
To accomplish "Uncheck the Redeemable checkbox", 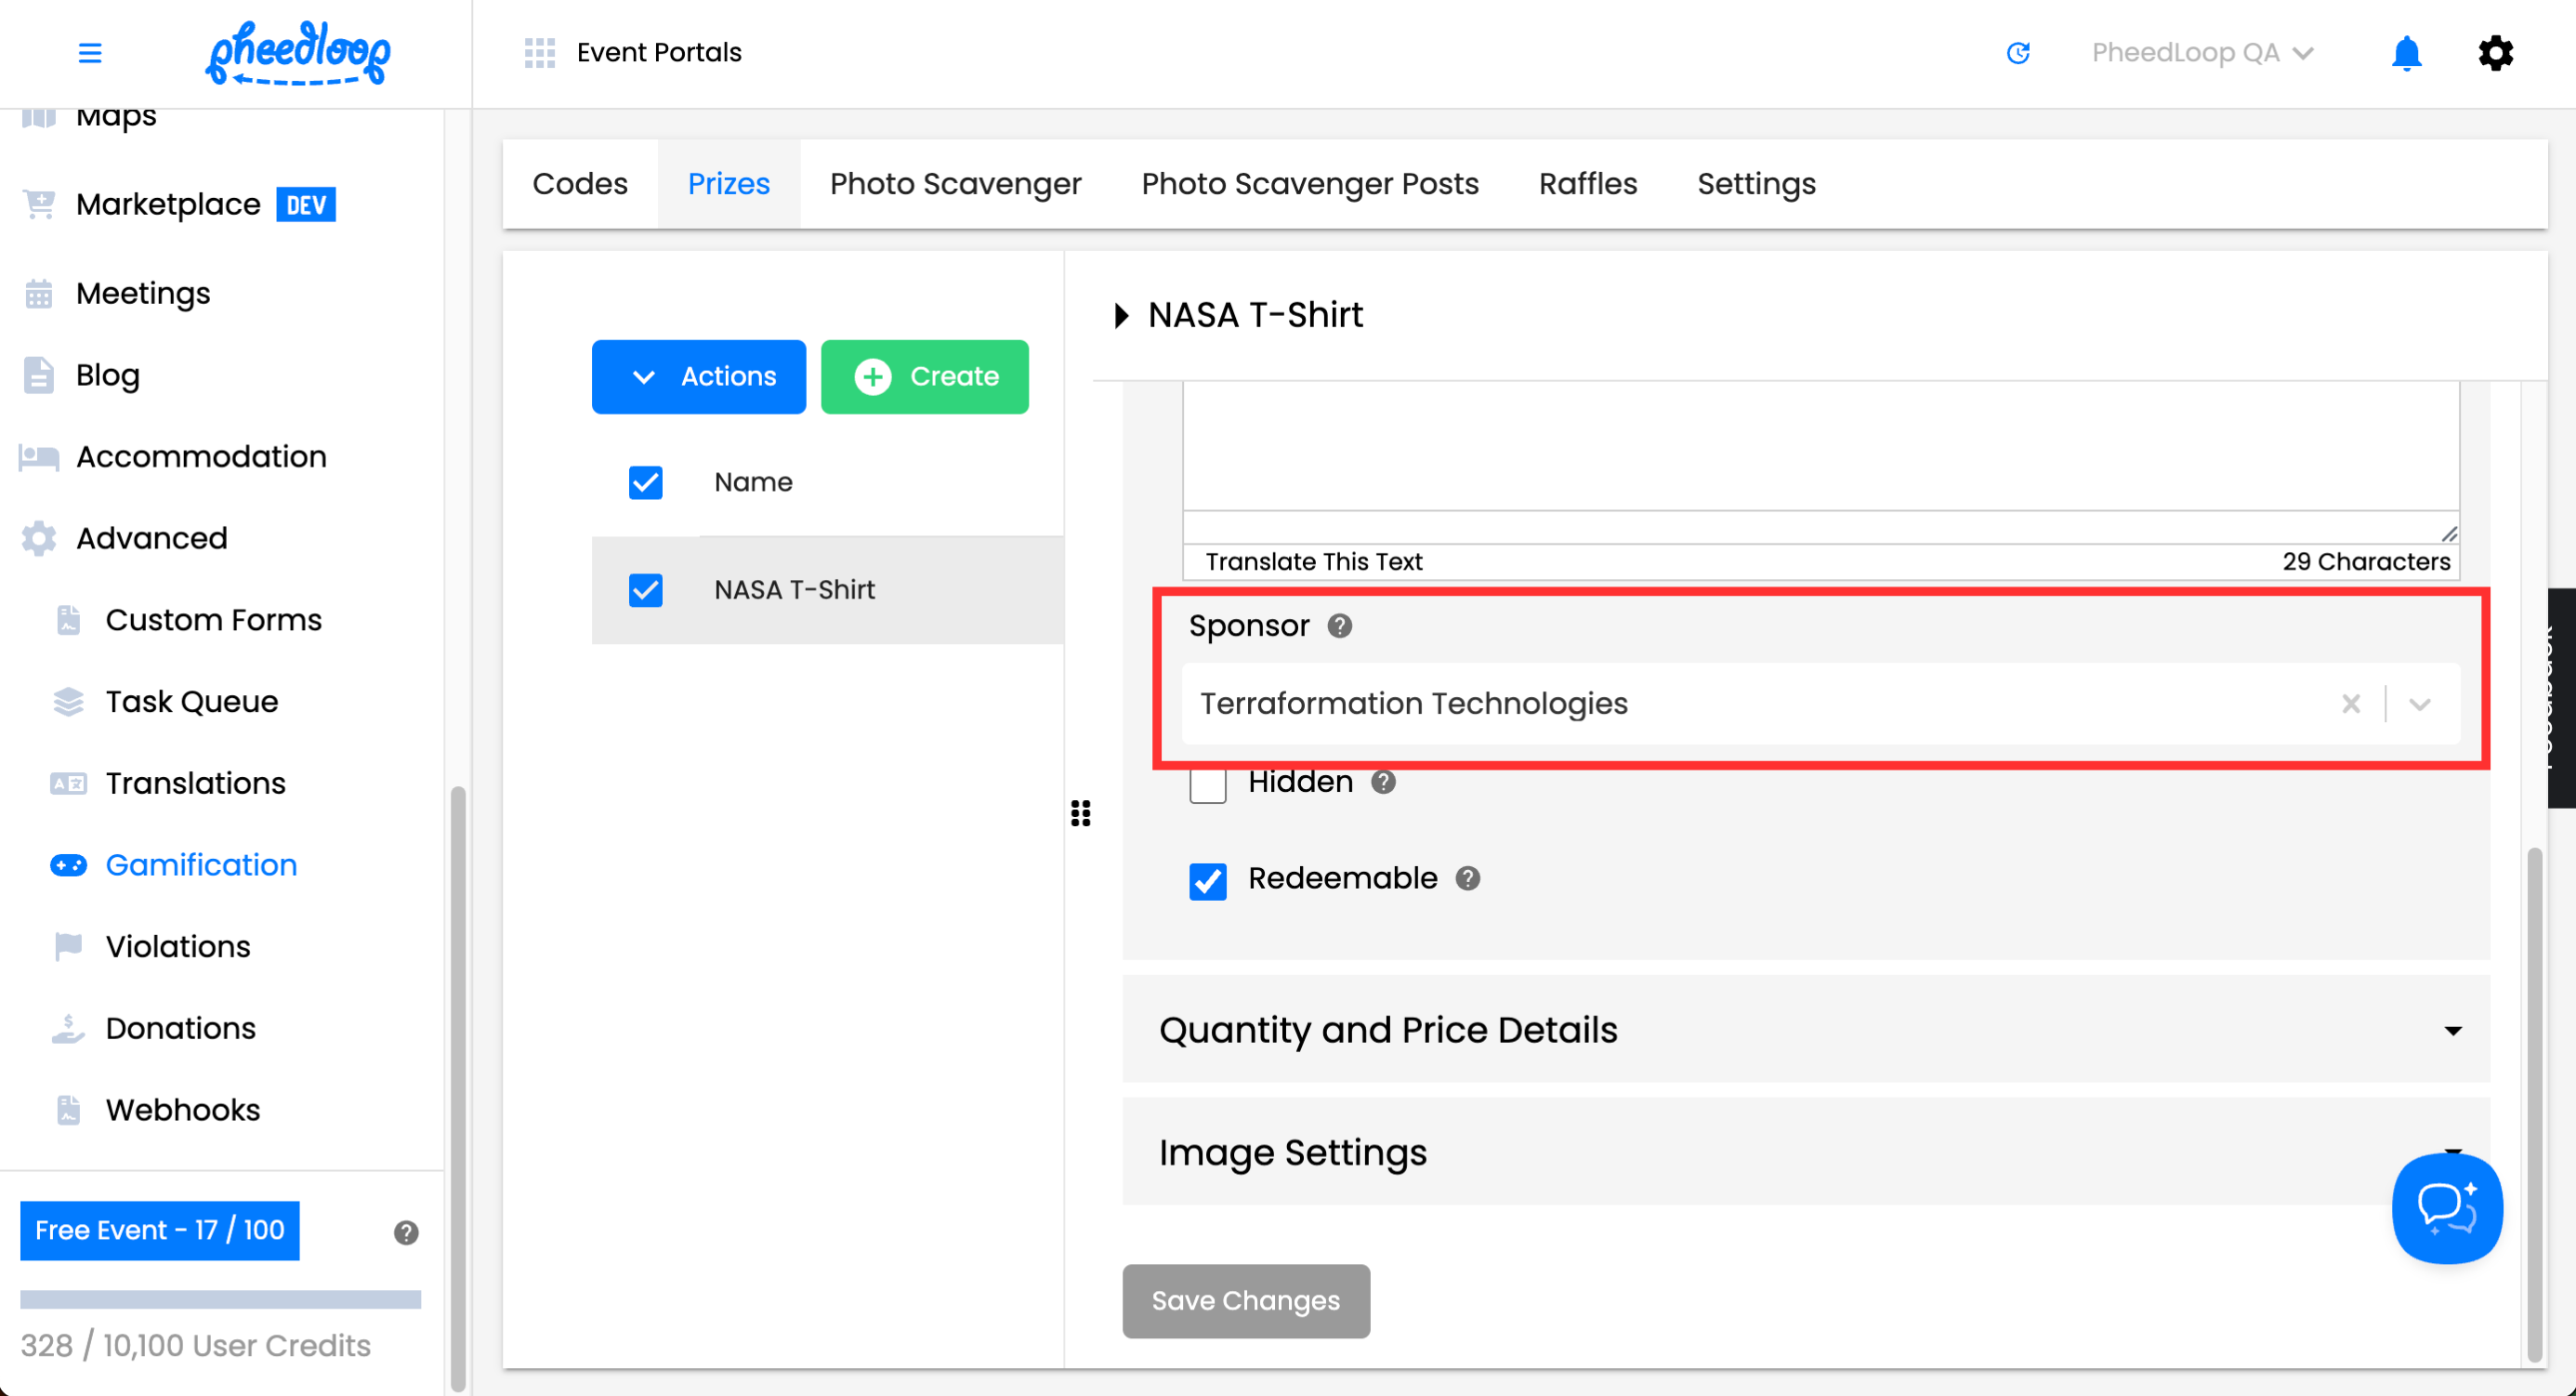I will coord(1207,881).
